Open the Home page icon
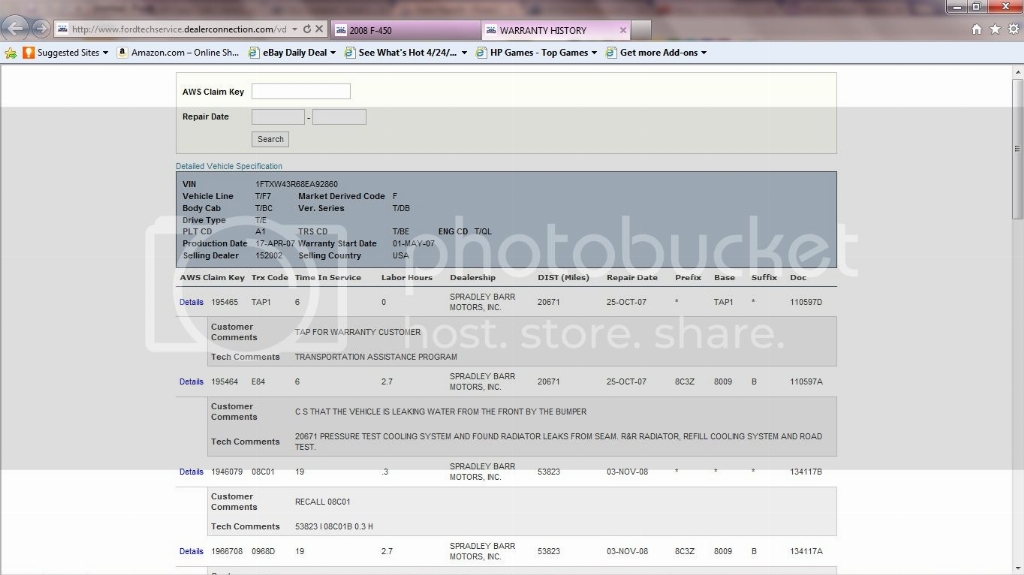 tap(976, 29)
